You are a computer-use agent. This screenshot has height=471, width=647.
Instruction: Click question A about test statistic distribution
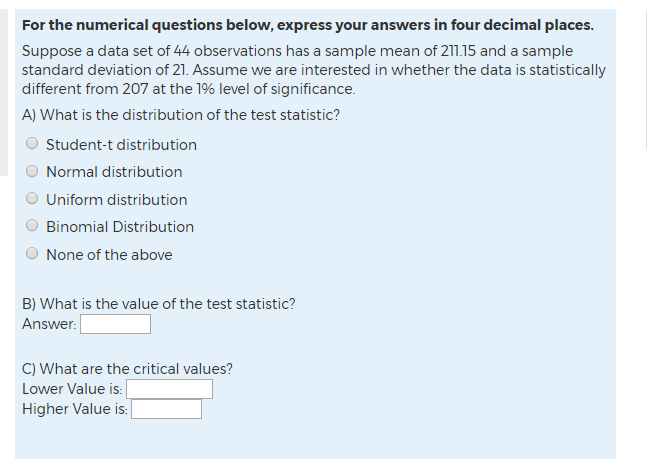[180, 114]
